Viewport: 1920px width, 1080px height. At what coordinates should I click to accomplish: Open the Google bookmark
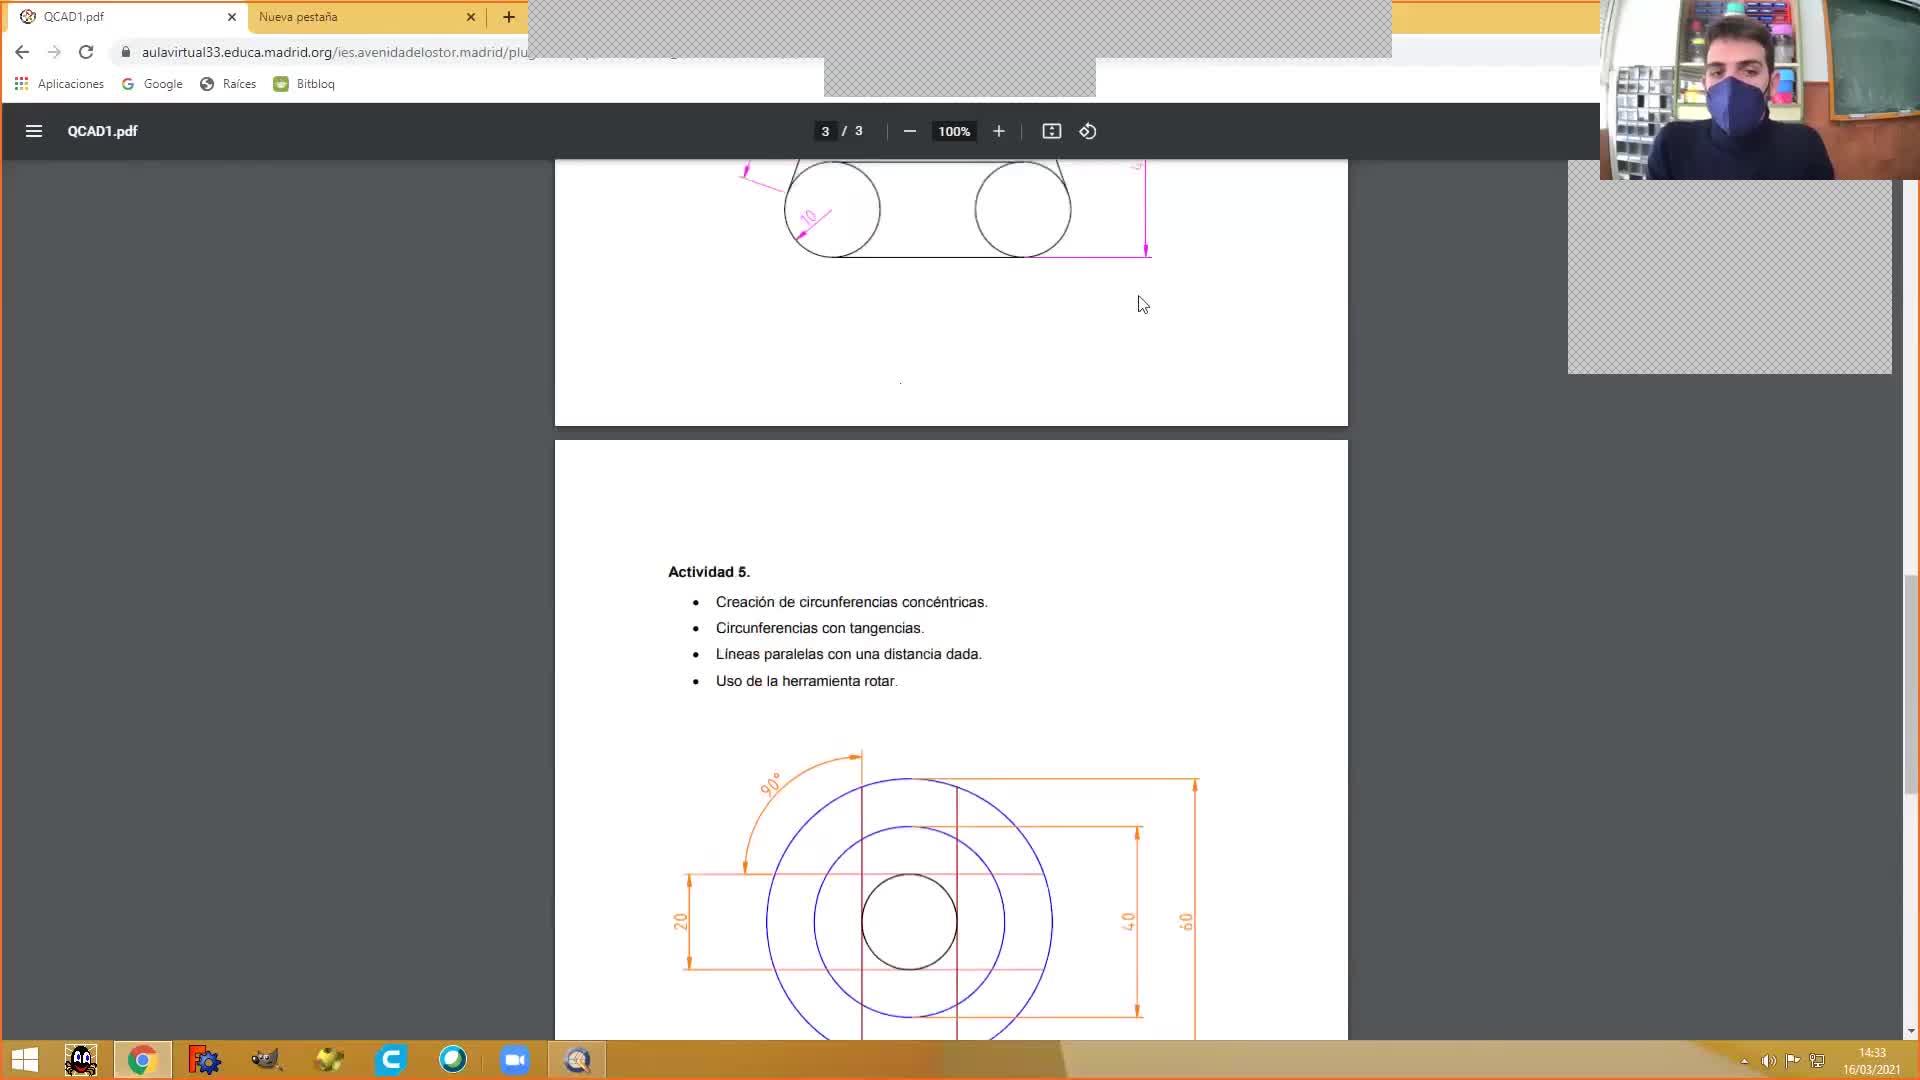[x=152, y=84]
